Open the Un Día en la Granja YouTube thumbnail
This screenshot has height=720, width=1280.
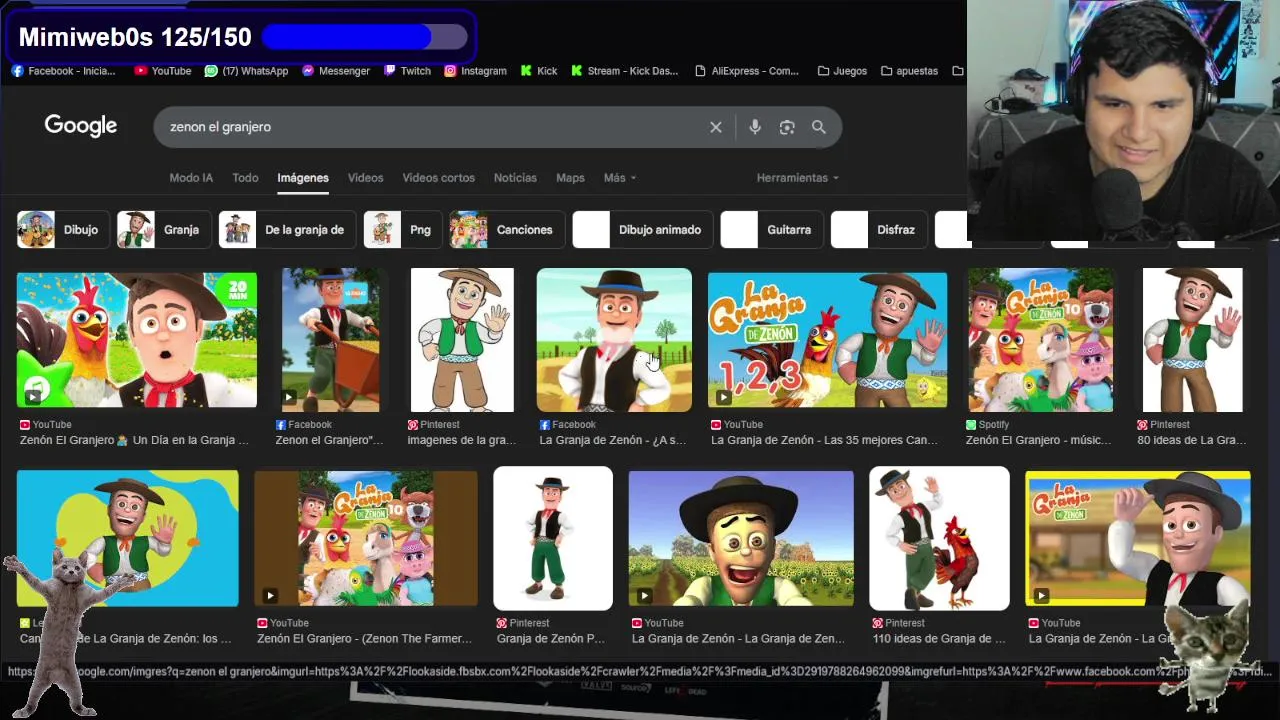pos(137,340)
